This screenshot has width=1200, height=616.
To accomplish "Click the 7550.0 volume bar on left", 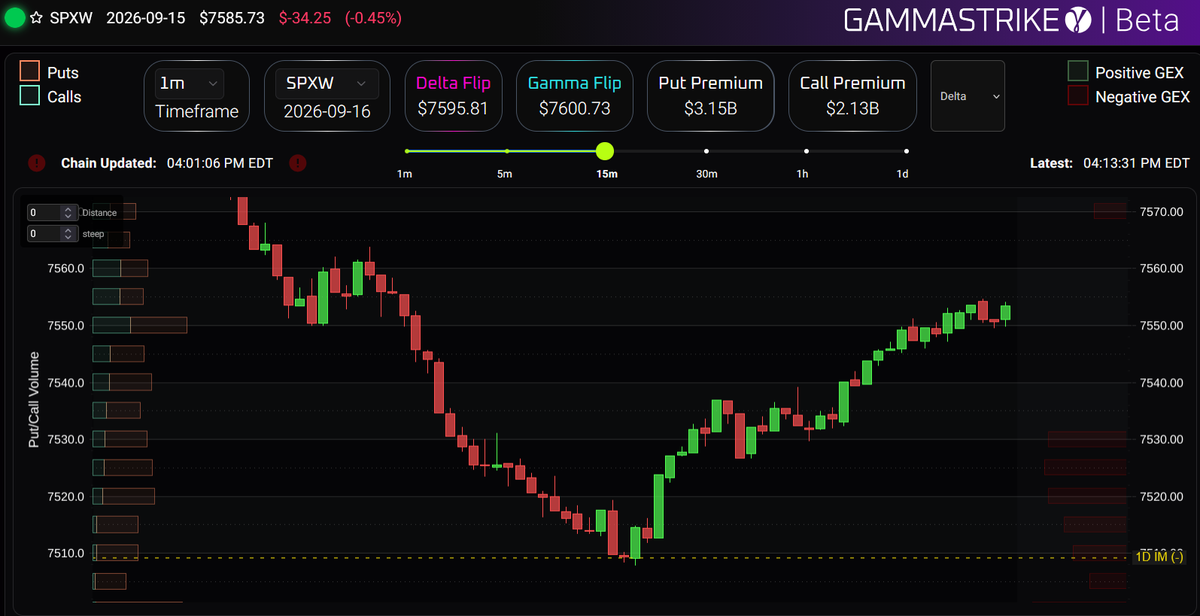I will (140, 325).
